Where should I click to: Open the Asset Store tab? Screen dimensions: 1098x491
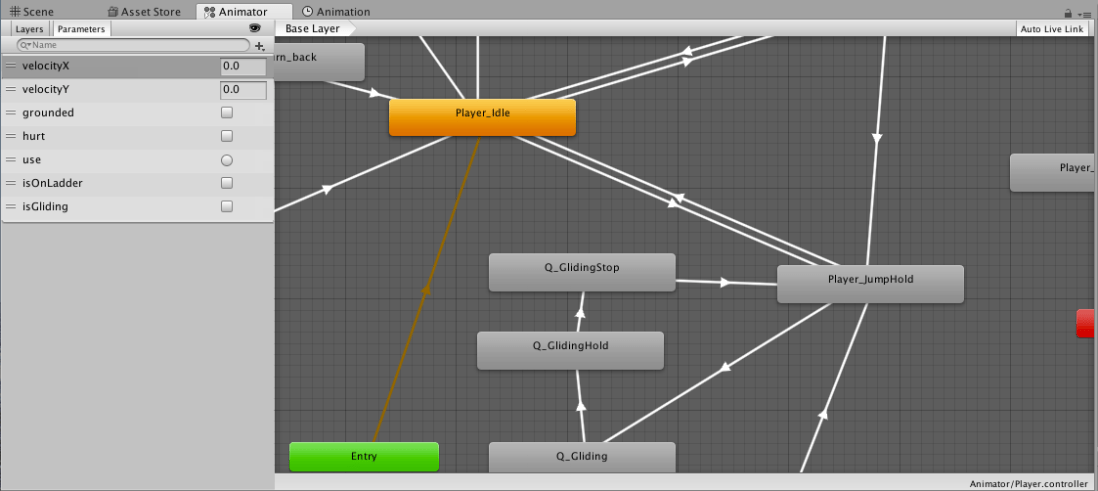click(x=146, y=12)
